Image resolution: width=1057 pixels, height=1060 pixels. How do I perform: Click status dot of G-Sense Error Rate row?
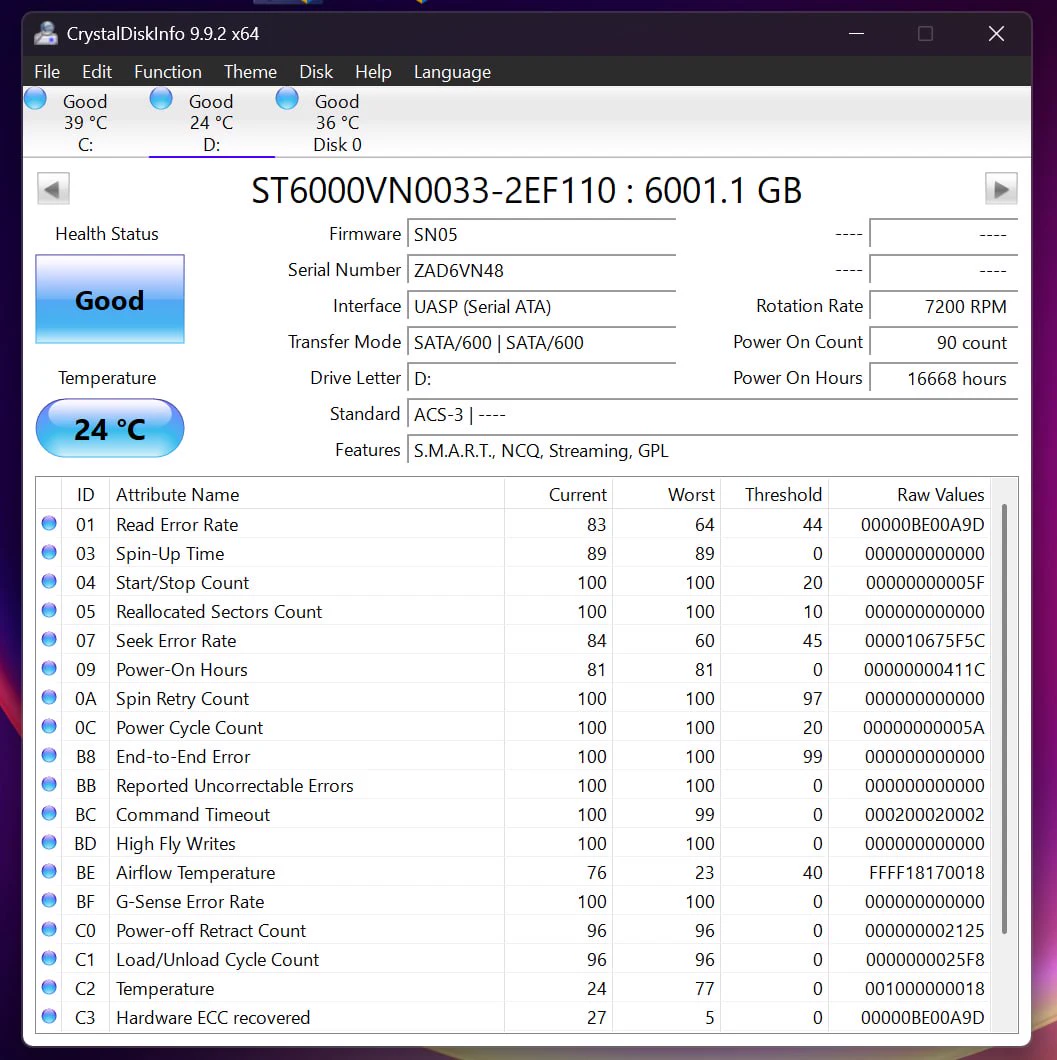pyautogui.click(x=49, y=900)
